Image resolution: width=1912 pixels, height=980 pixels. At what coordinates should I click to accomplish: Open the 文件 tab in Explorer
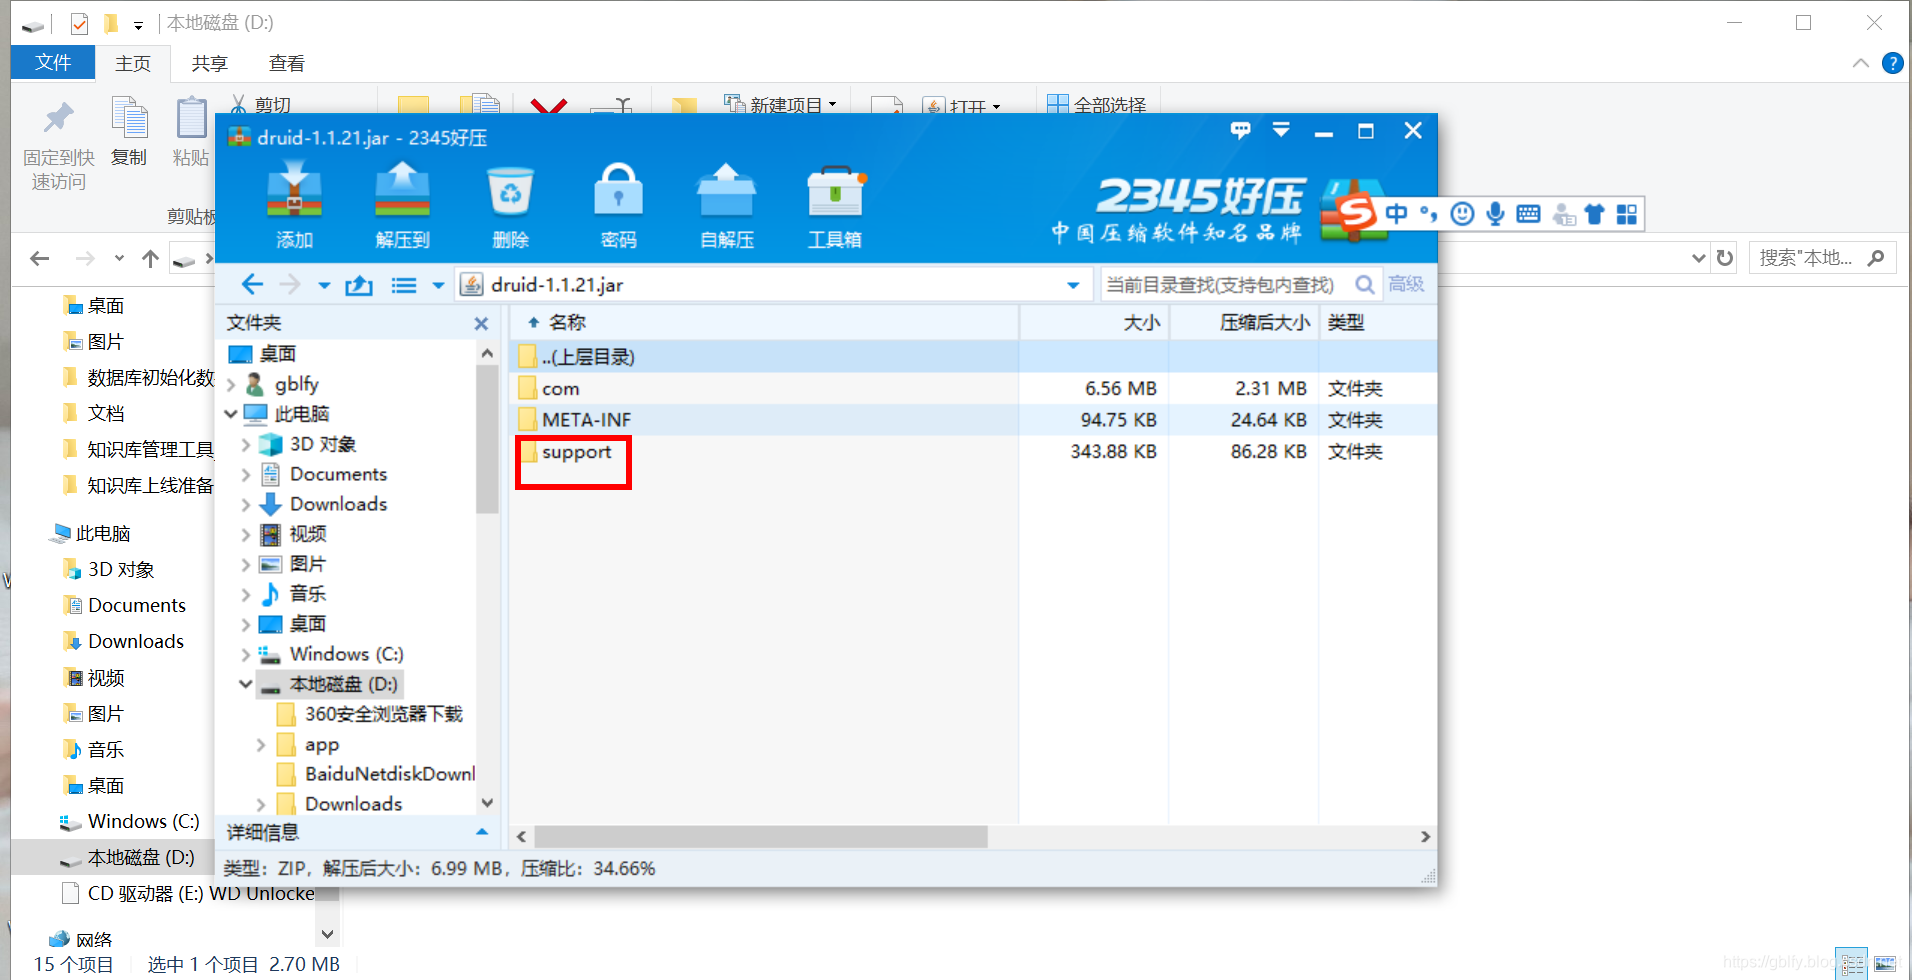(53, 63)
